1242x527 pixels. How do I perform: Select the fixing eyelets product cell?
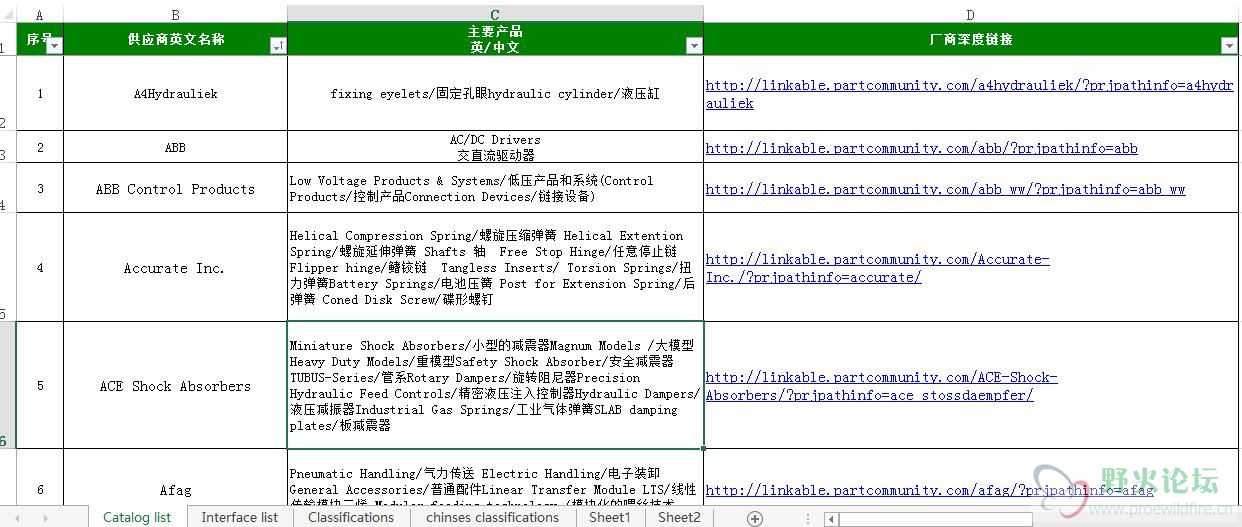(x=495, y=94)
